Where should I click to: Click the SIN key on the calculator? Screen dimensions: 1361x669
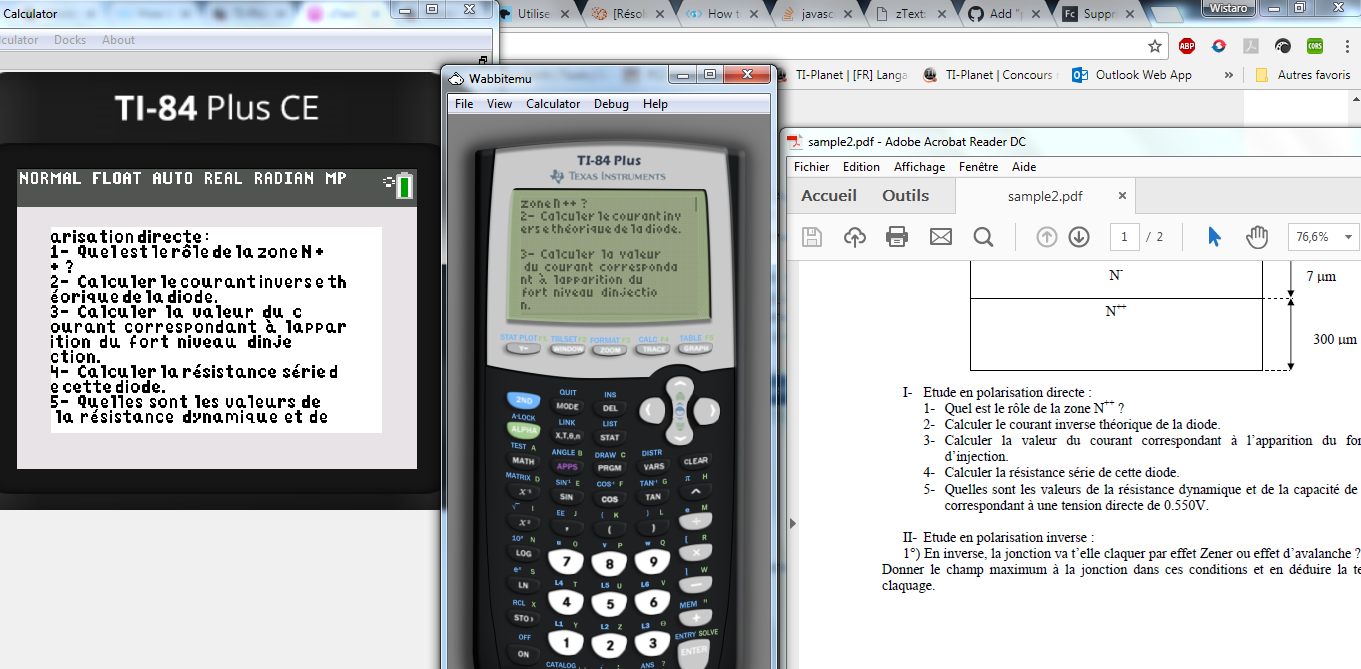567,496
